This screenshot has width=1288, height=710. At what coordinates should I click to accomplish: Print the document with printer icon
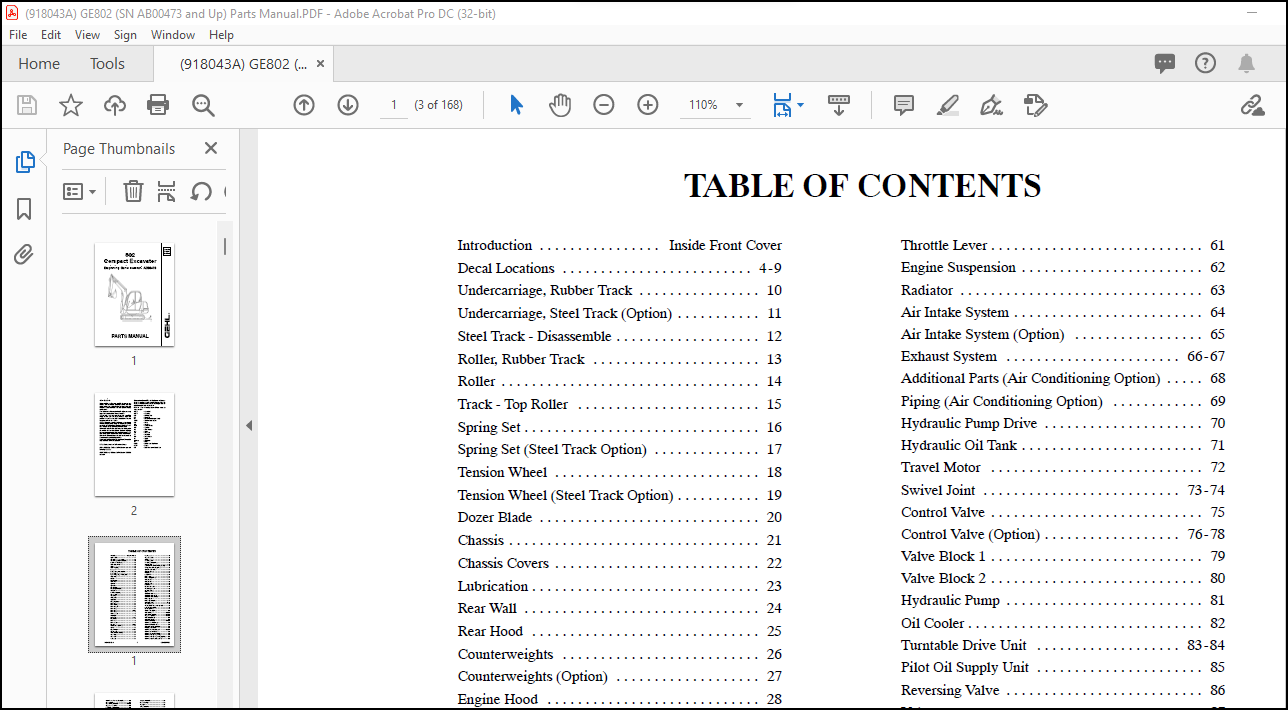pos(158,105)
